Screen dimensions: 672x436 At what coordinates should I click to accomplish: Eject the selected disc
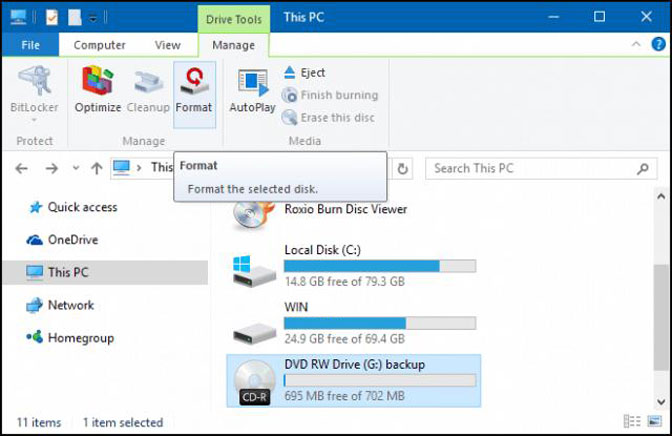coord(304,72)
